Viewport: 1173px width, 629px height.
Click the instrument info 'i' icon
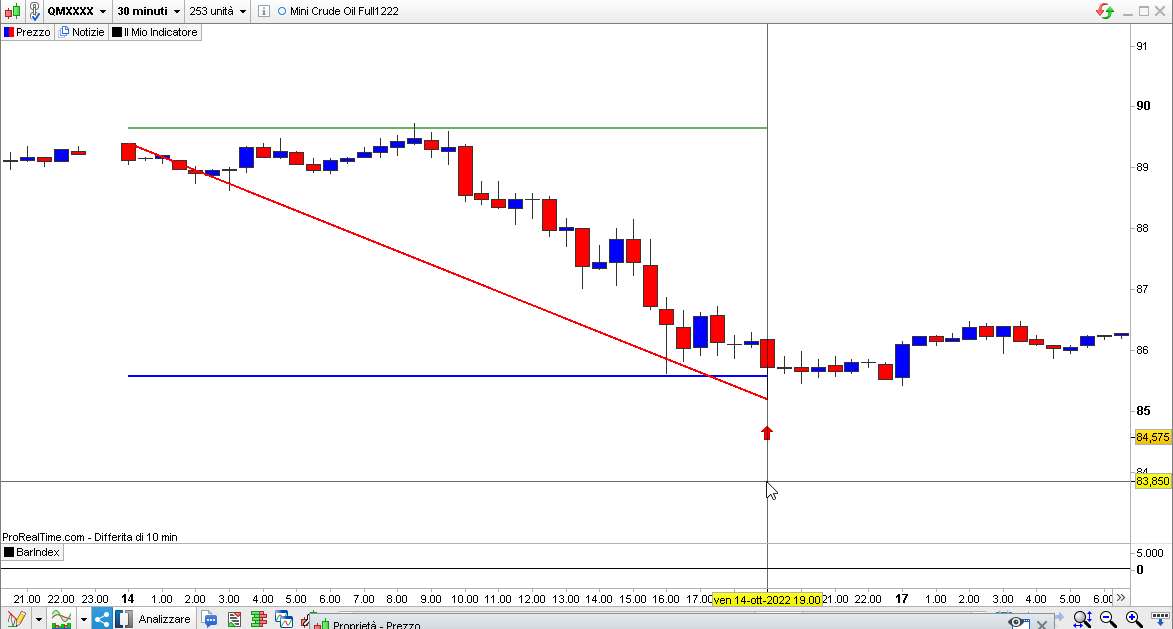point(263,11)
